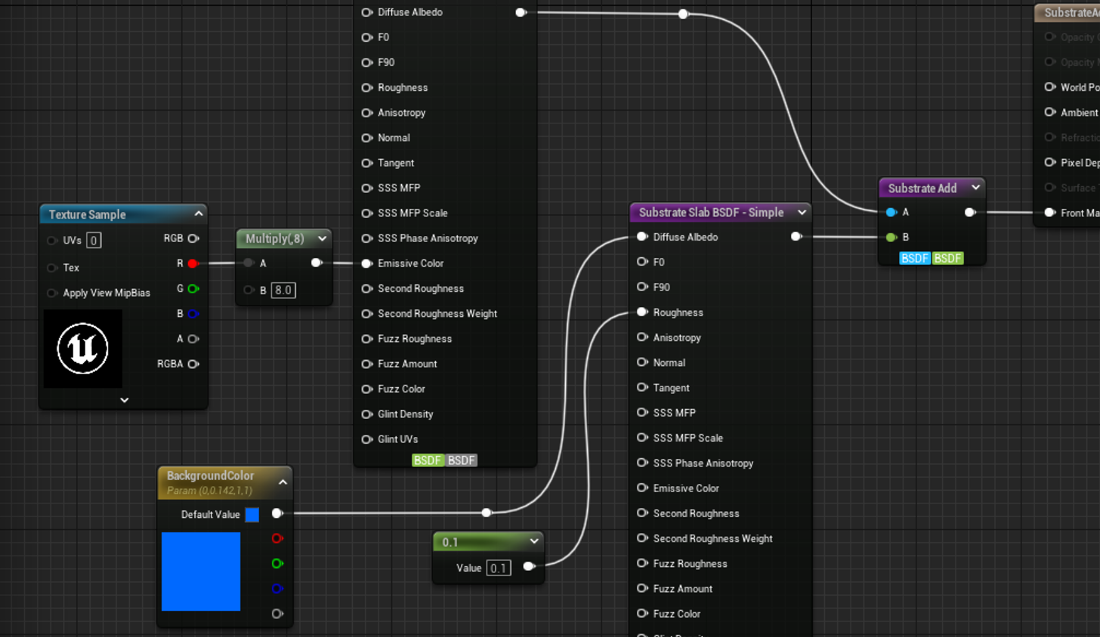
Task: Select the BackgroundColor node title
Action: tap(210, 476)
